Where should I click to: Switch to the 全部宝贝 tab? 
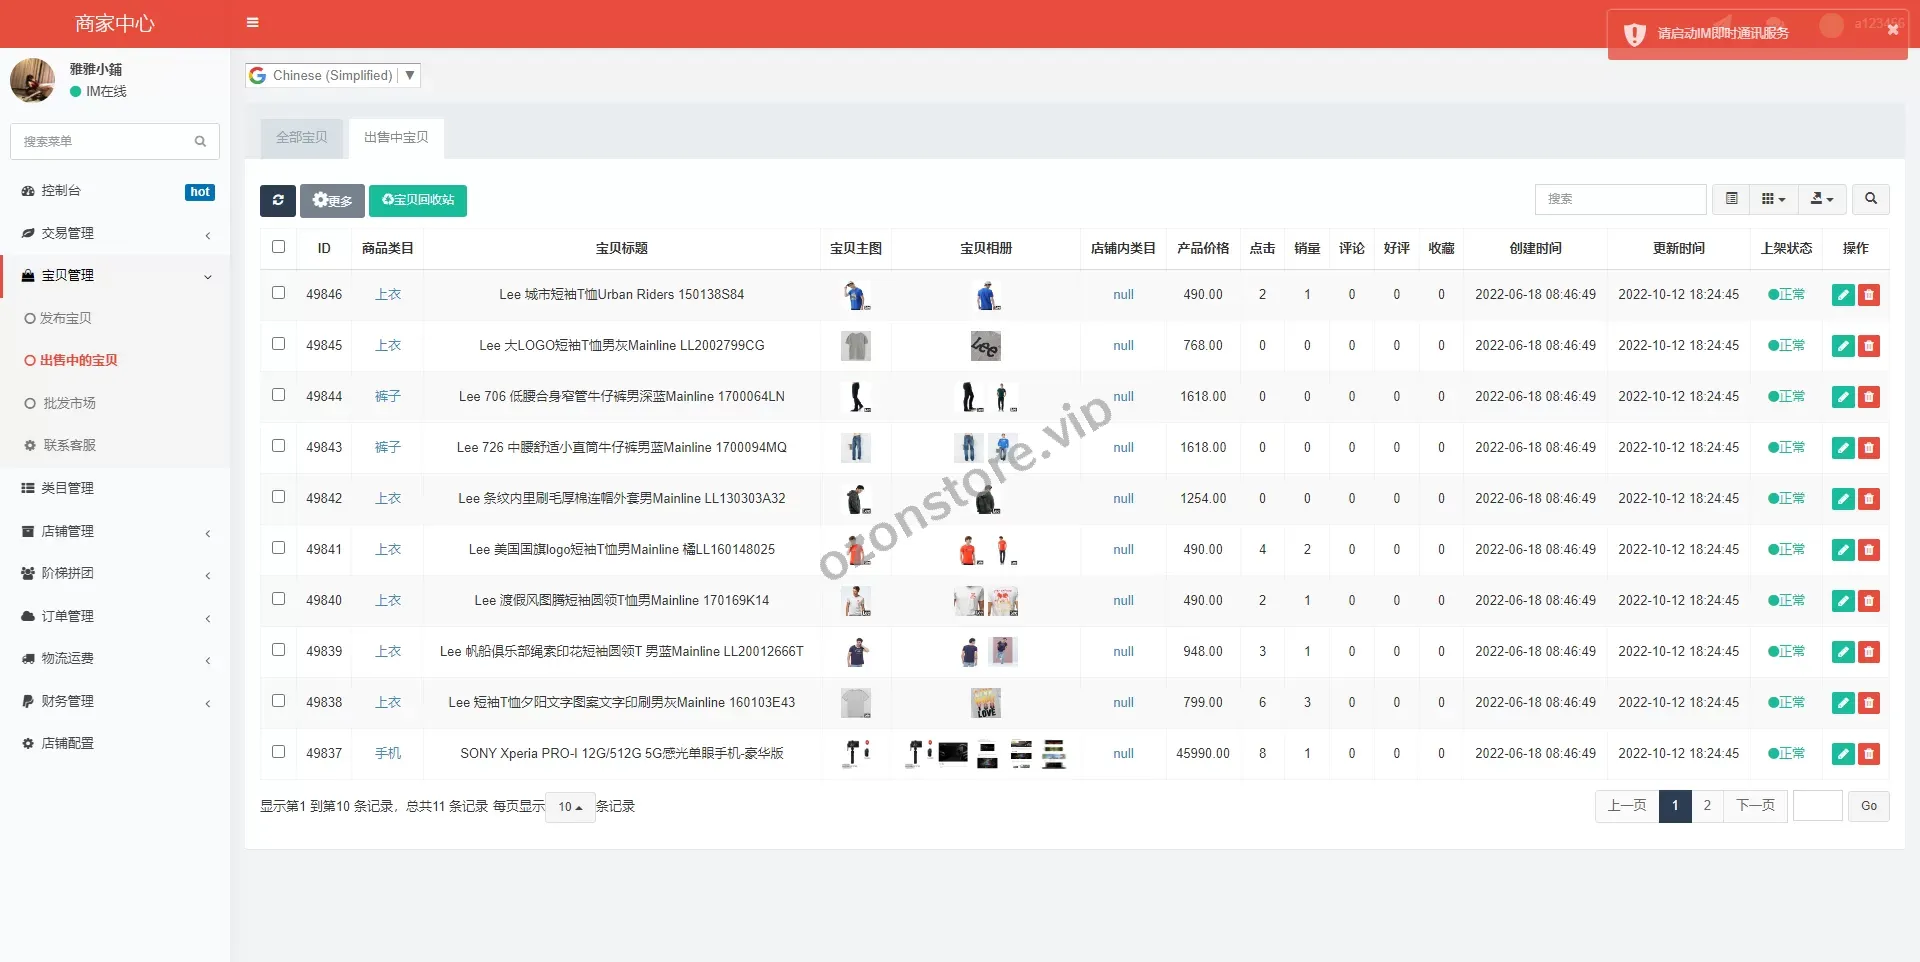[x=301, y=138]
